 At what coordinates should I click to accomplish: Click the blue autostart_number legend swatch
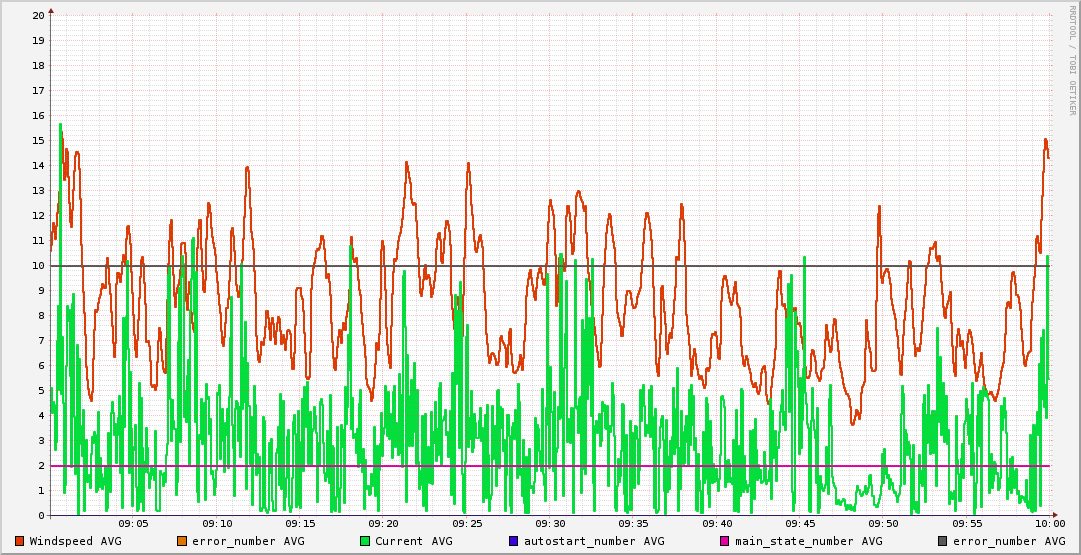pyautogui.click(x=513, y=541)
